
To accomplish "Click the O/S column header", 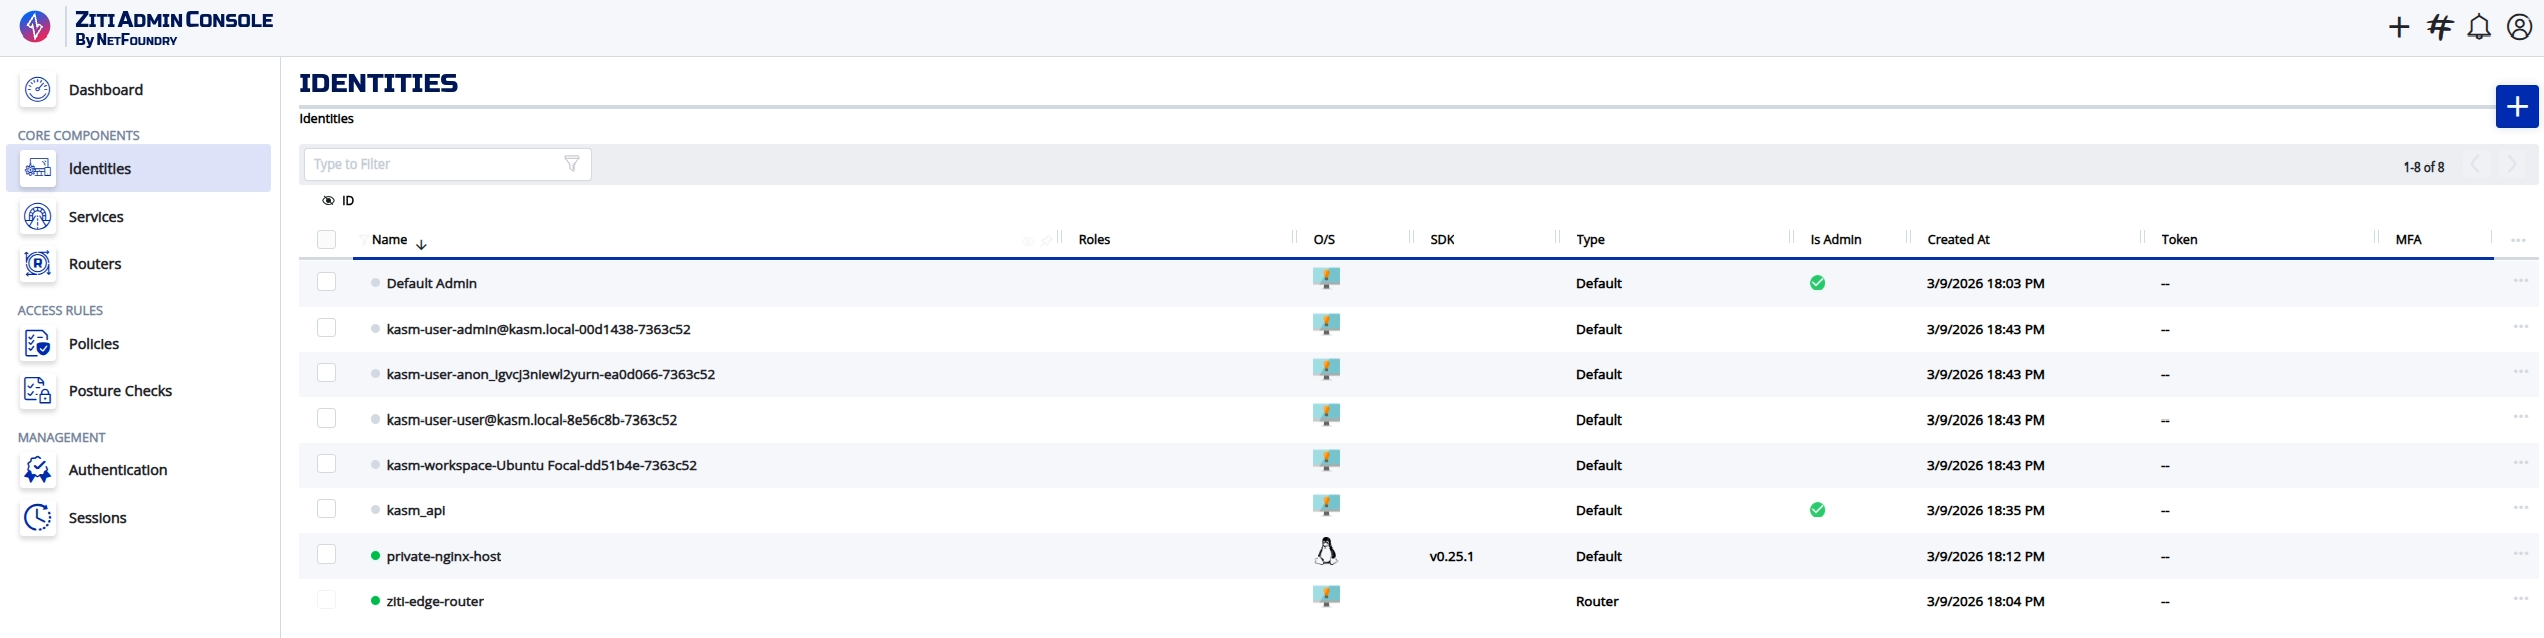I will (x=1324, y=240).
